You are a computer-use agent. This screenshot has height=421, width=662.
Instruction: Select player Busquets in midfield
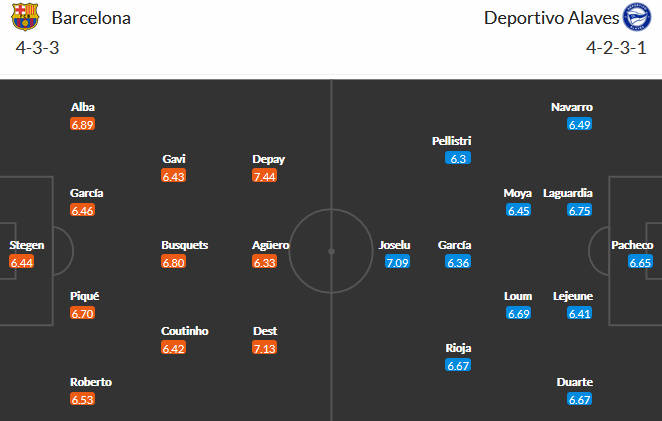coord(184,245)
